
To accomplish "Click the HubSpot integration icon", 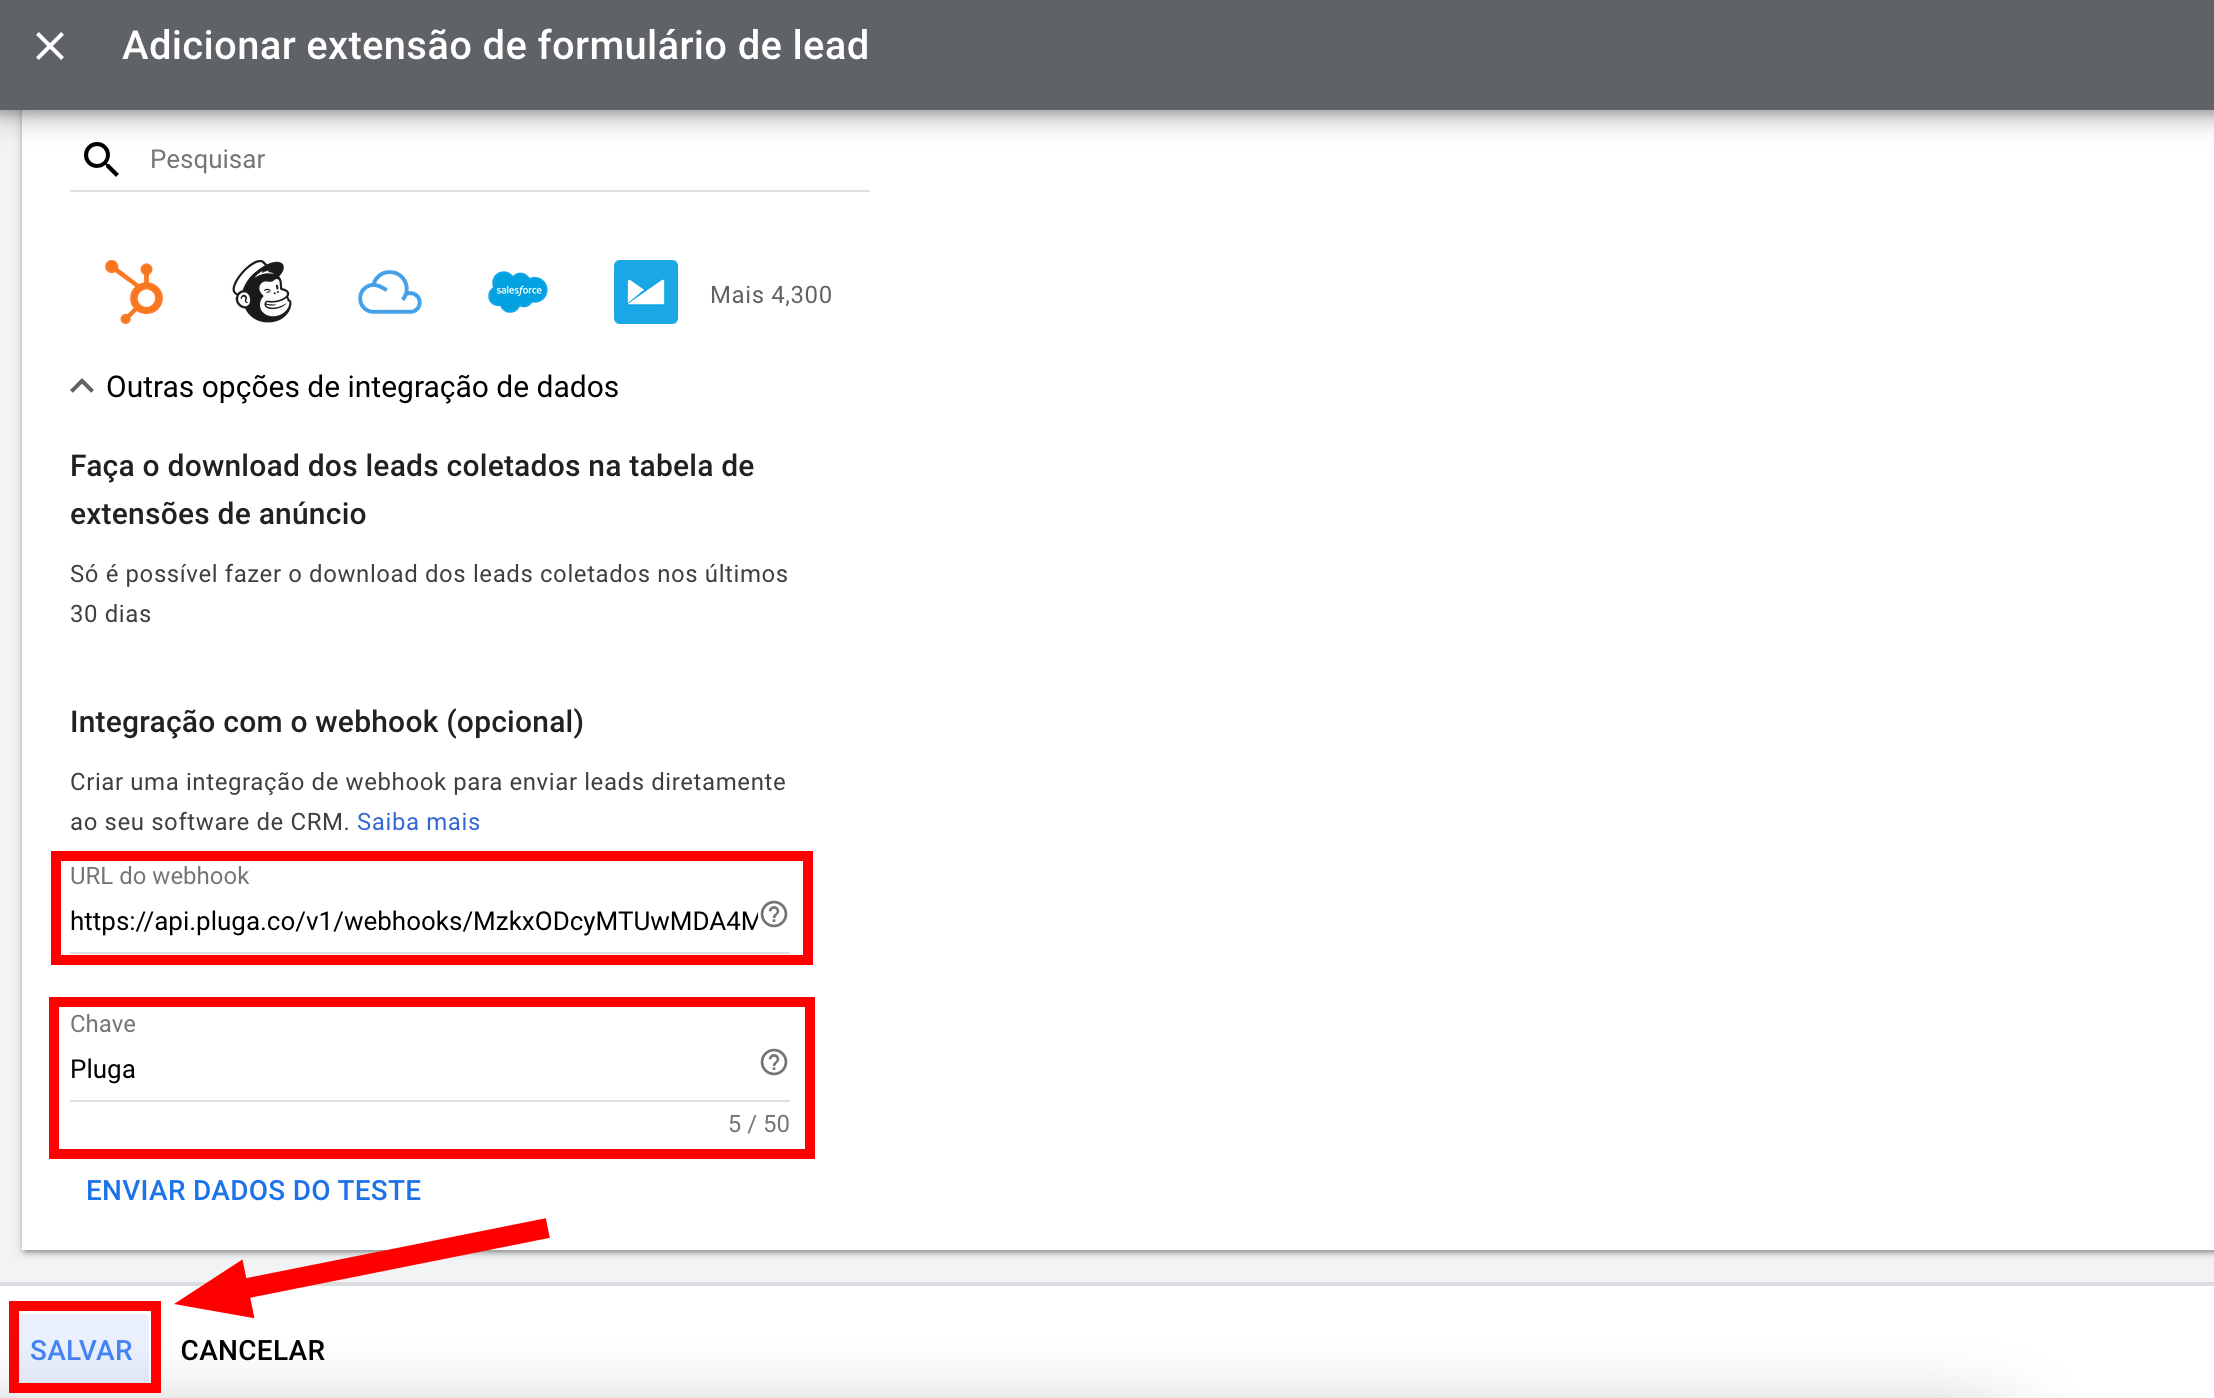I will pos(135,292).
